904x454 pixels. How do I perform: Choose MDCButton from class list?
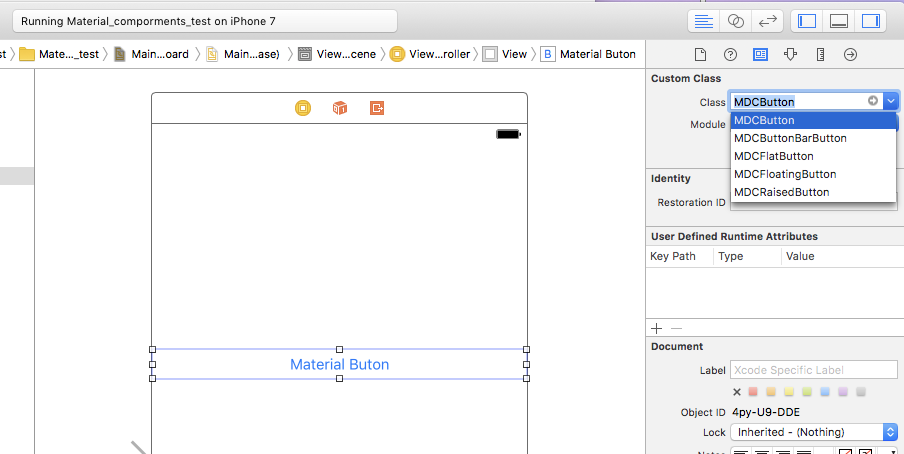(813, 120)
